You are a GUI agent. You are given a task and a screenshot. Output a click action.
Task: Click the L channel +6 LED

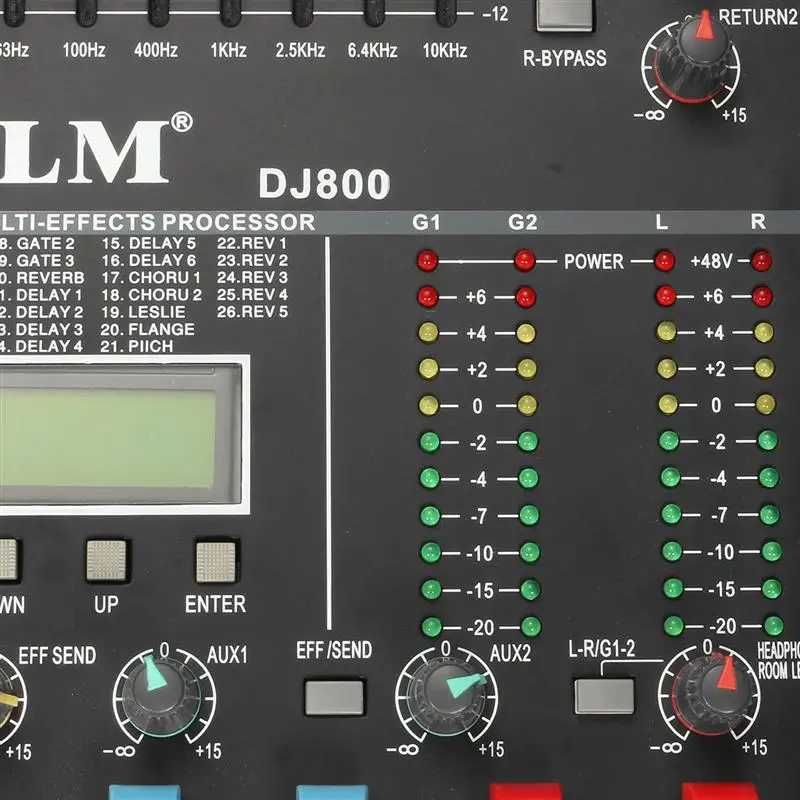(x=665, y=296)
